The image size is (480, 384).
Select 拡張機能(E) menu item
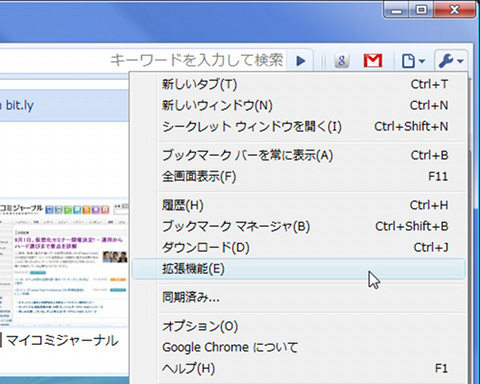coord(298,269)
